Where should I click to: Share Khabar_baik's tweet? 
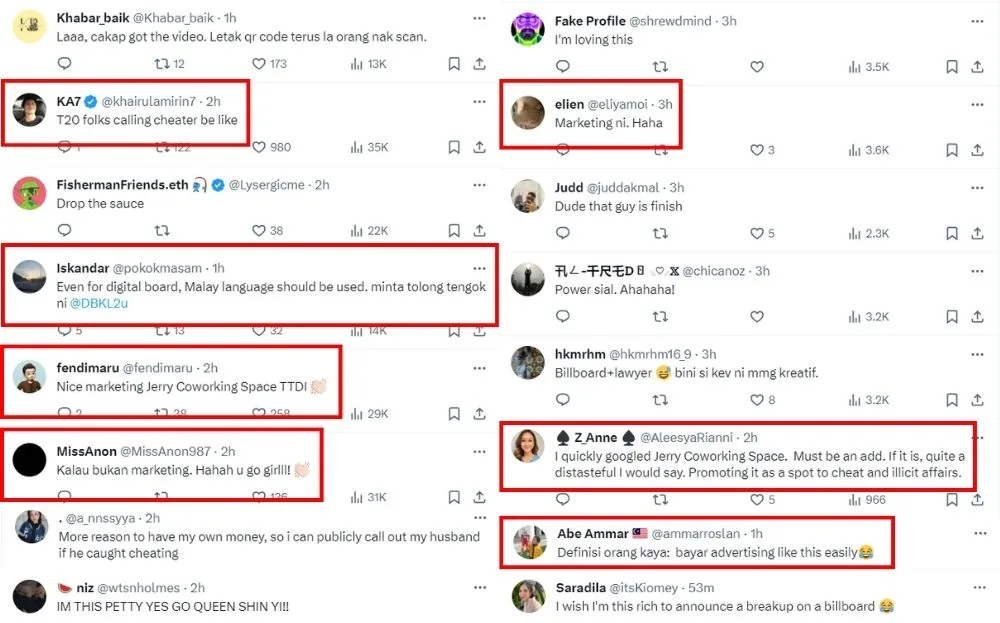pyautogui.click(x=480, y=64)
